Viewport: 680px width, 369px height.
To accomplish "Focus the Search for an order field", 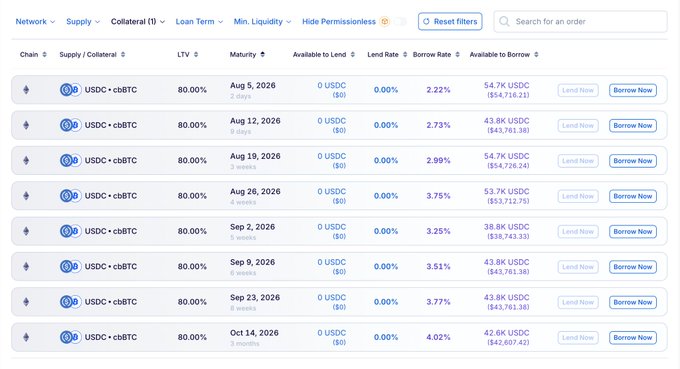I will coord(580,22).
